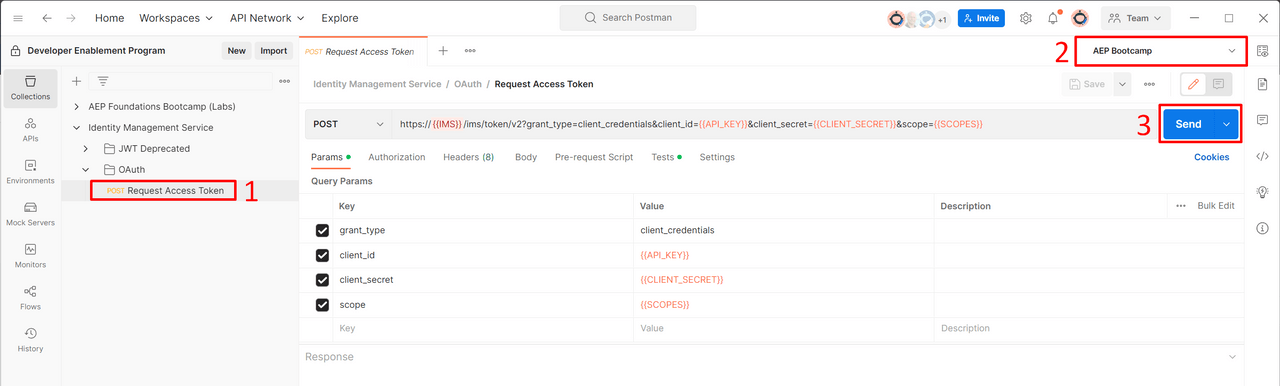Click the Send button
This screenshot has width=1280, height=386.
tap(1188, 124)
